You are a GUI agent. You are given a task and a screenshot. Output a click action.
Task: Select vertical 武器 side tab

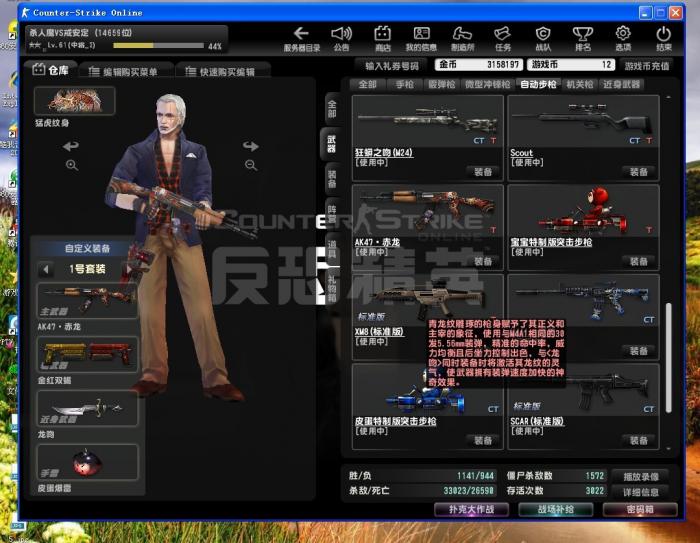point(331,144)
